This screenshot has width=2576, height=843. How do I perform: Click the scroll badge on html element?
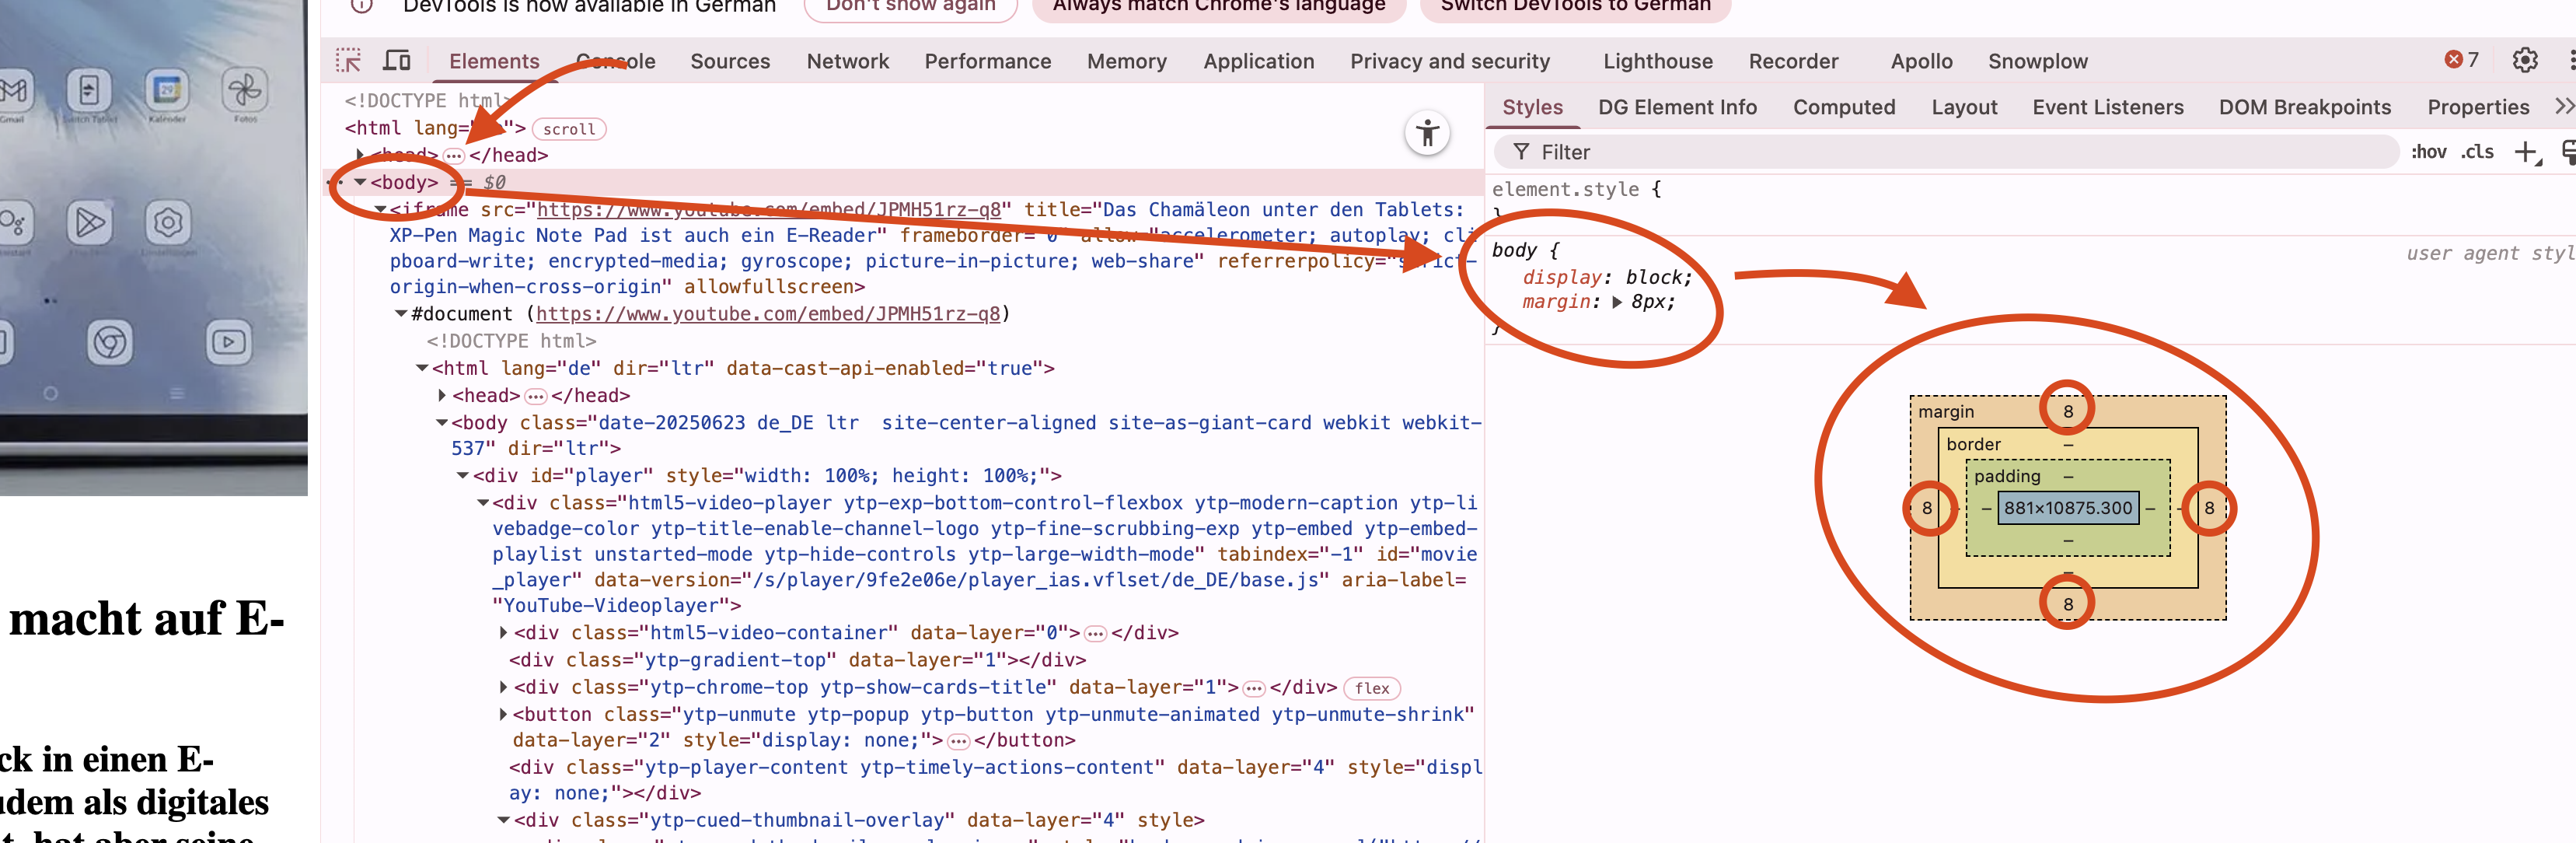pyautogui.click(x=569, y=129)
